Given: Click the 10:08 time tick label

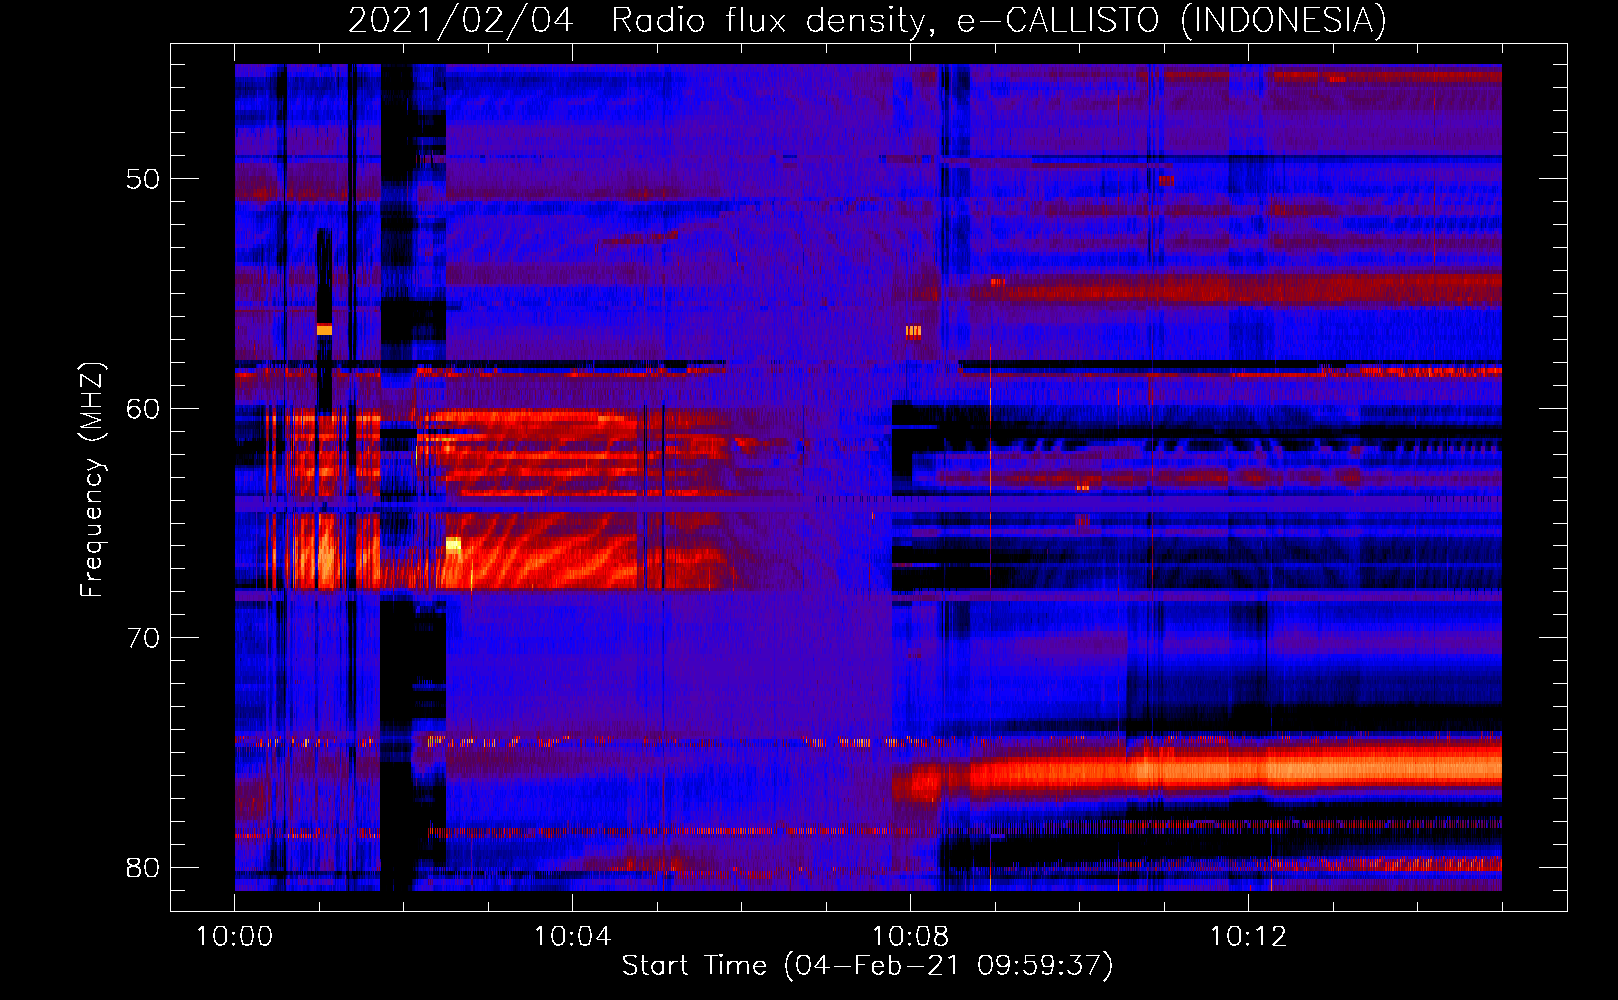Looking at the screenshot, I should coord(910,937).
